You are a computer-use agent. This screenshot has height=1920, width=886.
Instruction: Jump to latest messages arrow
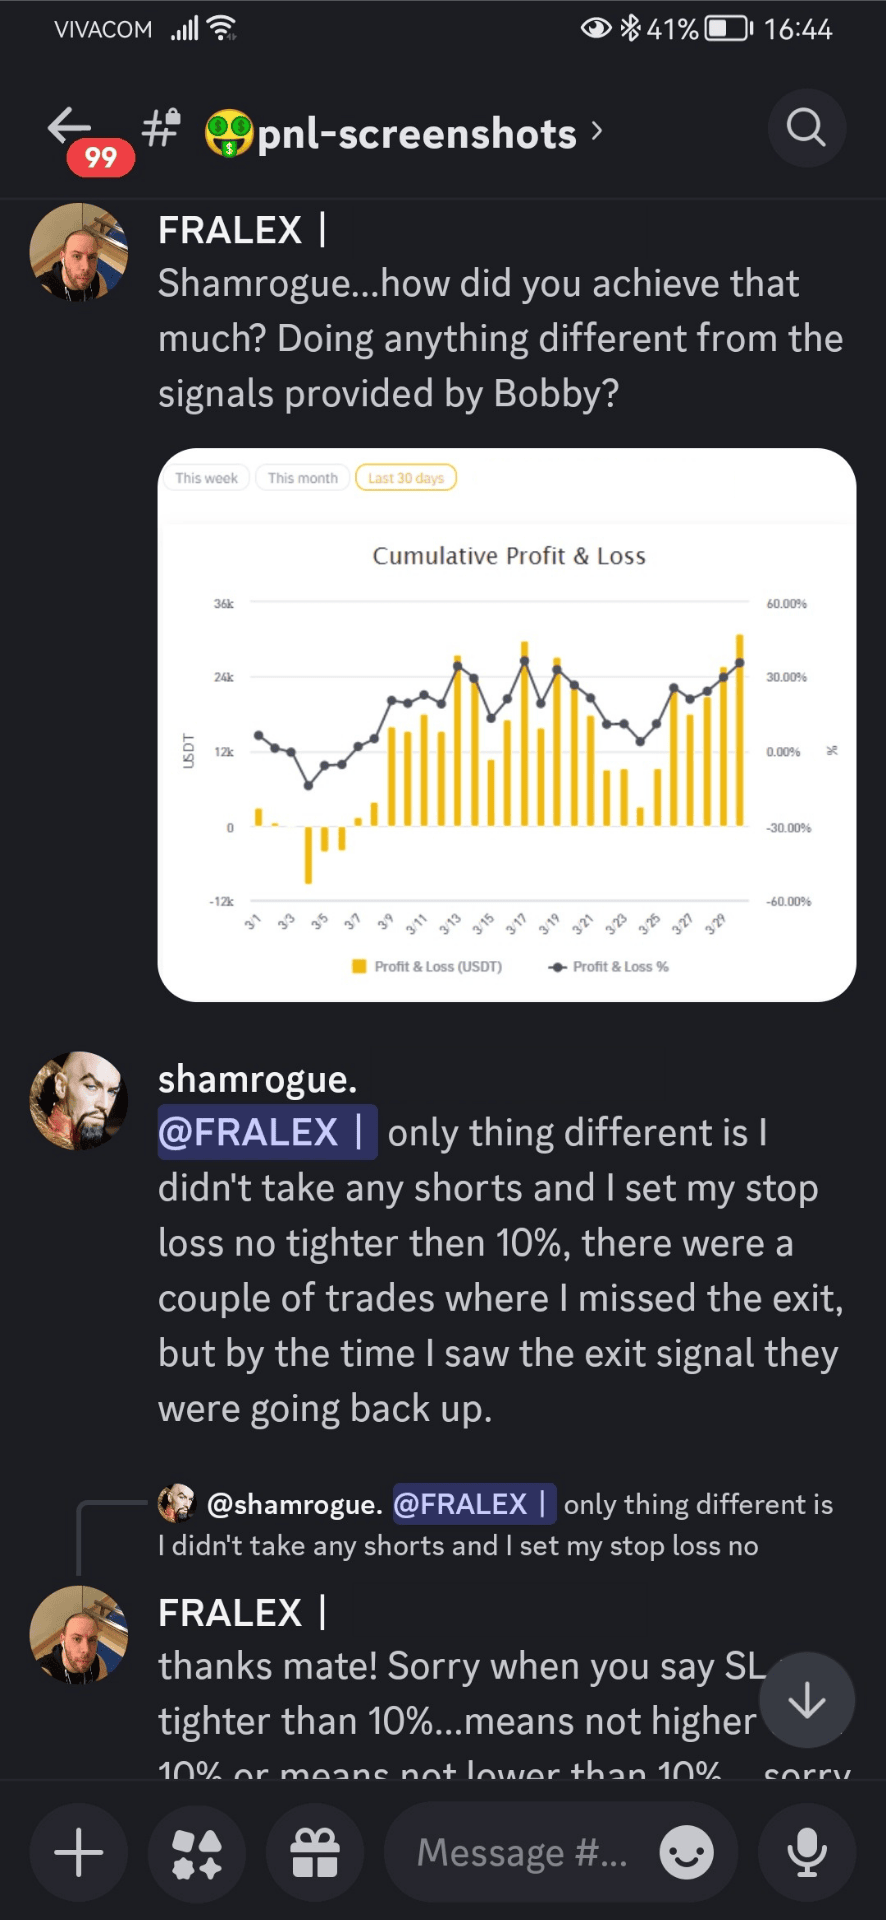(806, 1700)
